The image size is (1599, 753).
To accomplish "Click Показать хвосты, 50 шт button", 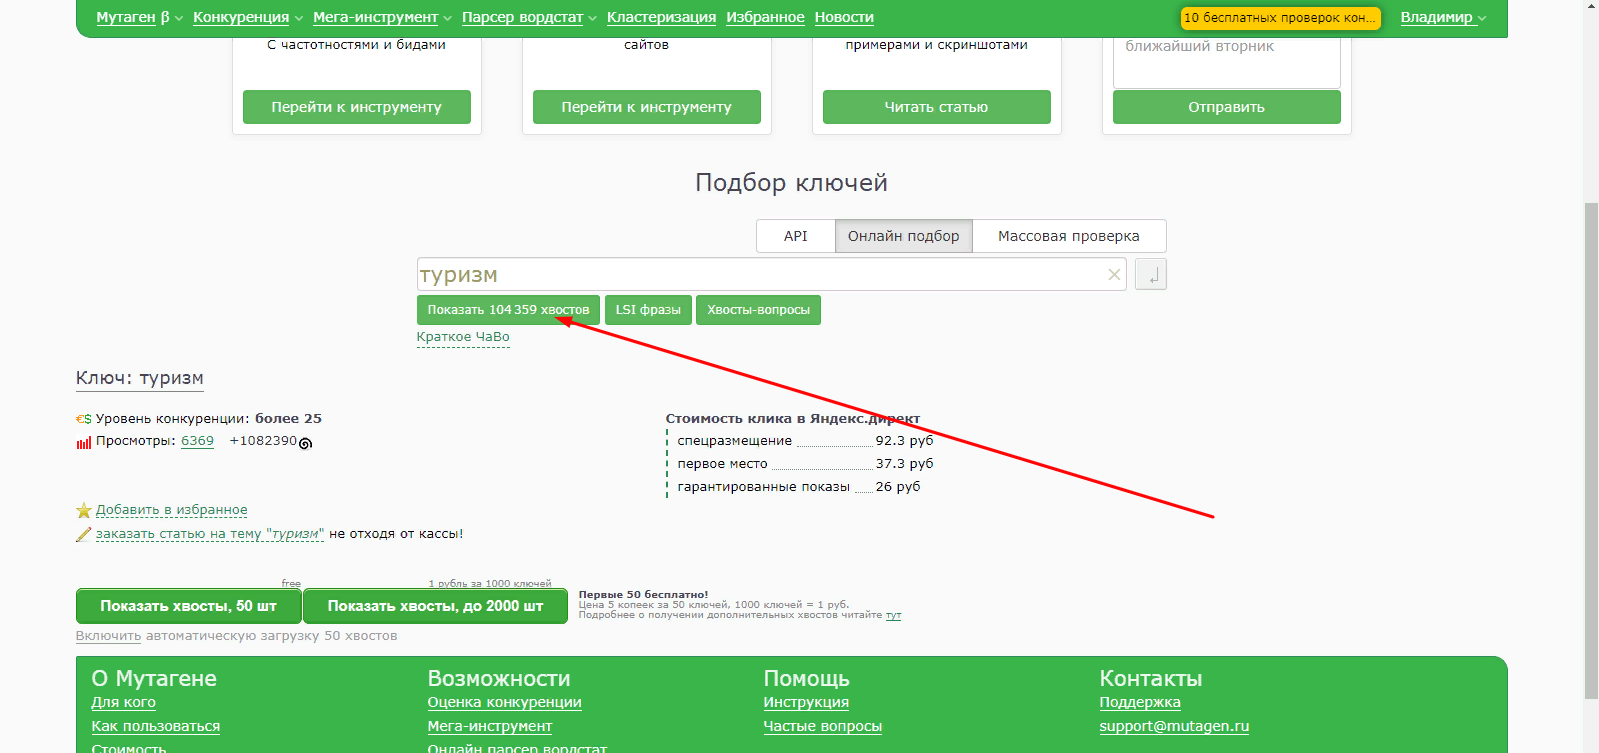I will (188, 606).
